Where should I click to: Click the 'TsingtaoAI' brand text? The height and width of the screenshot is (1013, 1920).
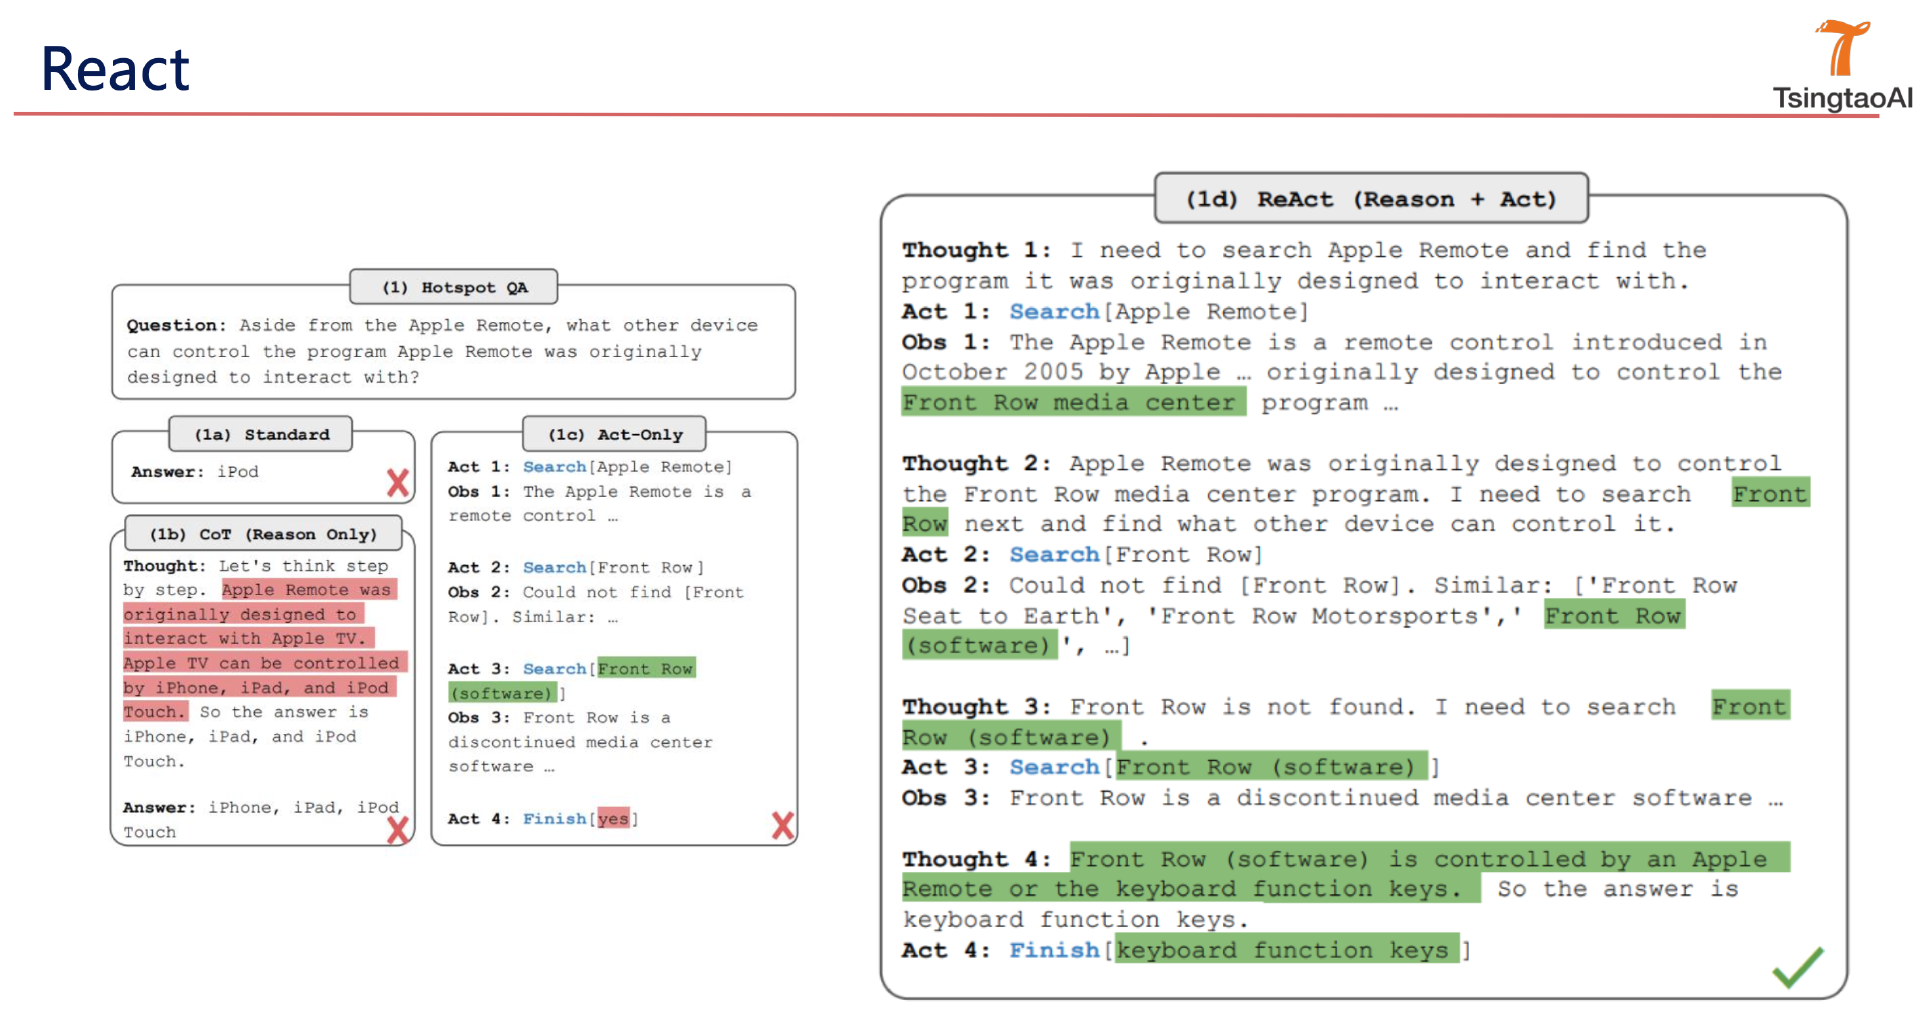coord(1842,98)
